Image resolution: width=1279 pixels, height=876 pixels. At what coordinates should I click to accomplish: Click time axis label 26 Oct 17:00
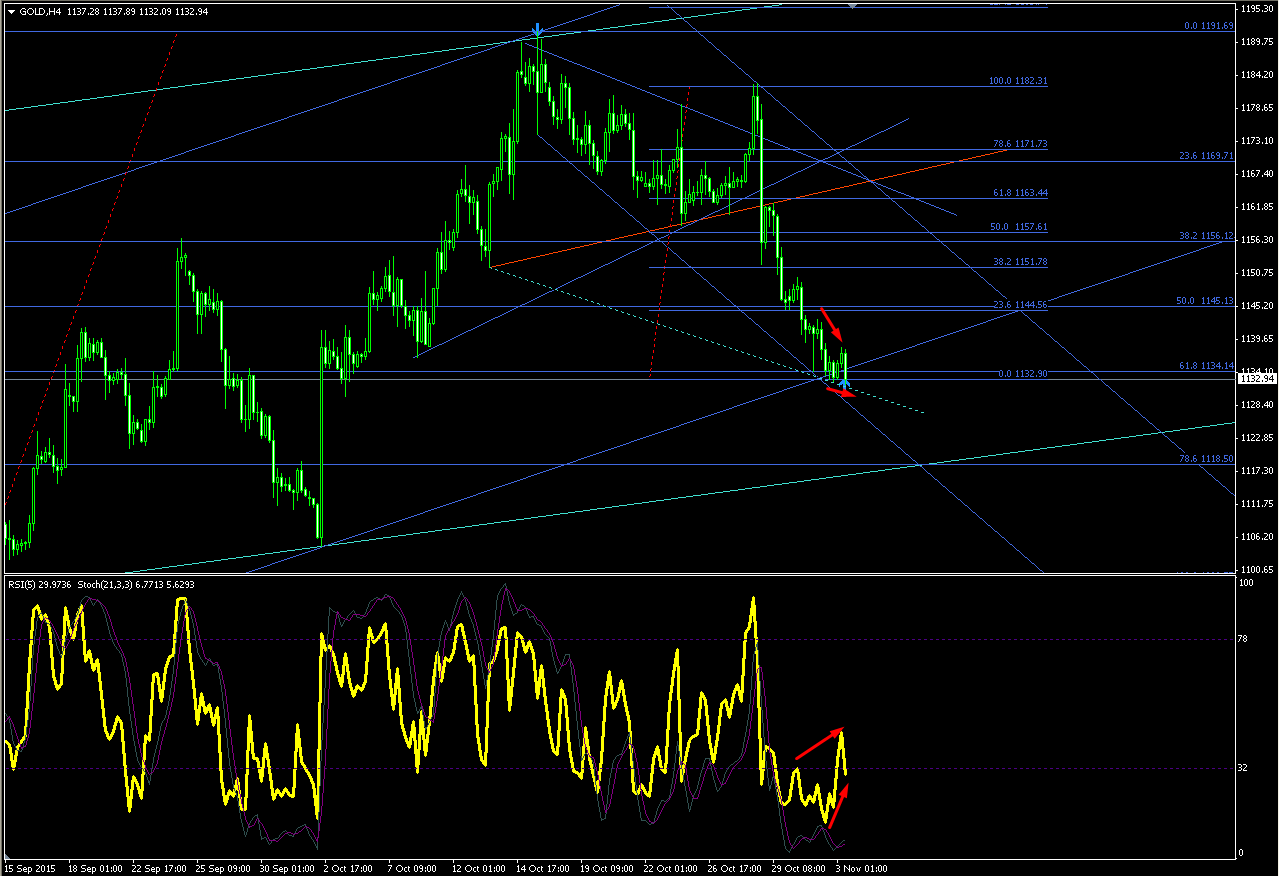(734, 868)
